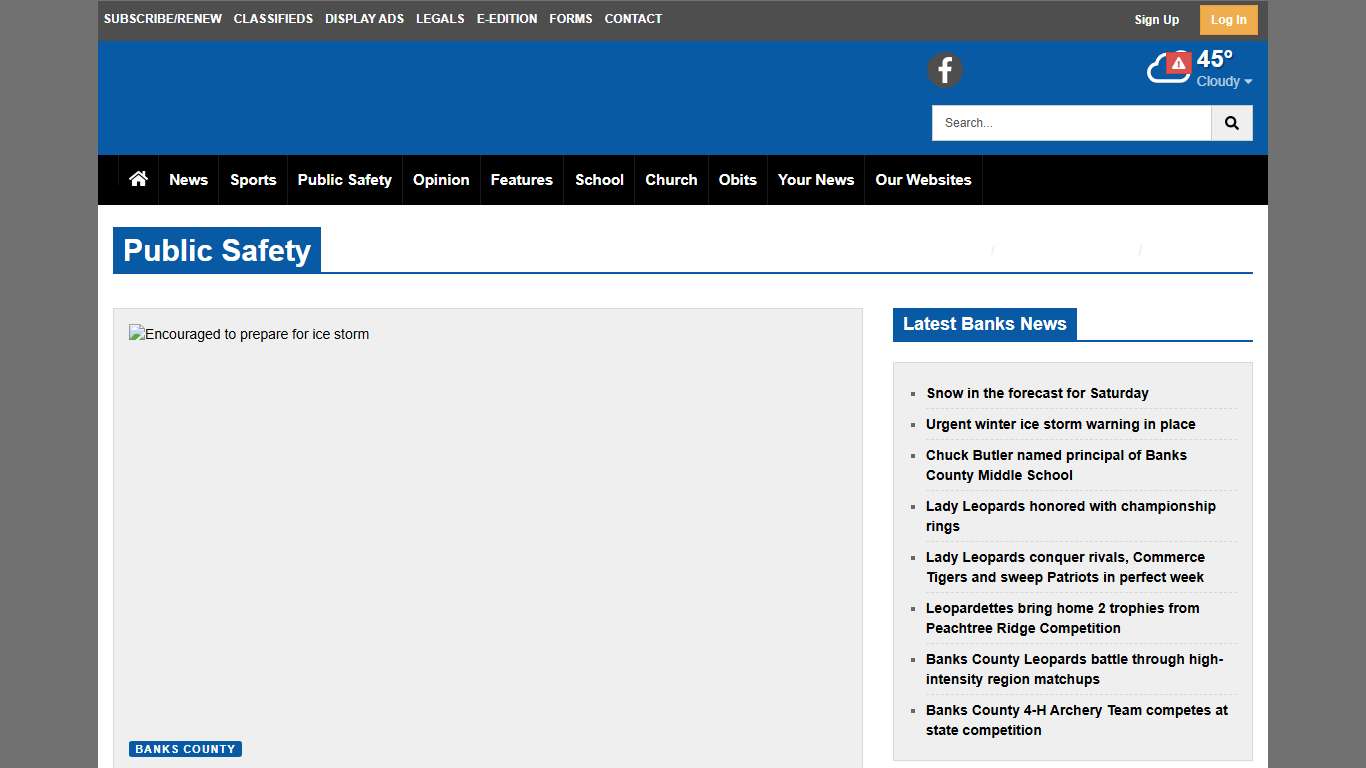The image size is (1366, 768).
Task: Select the Banks County category tag
Action: tap(185, 749)
